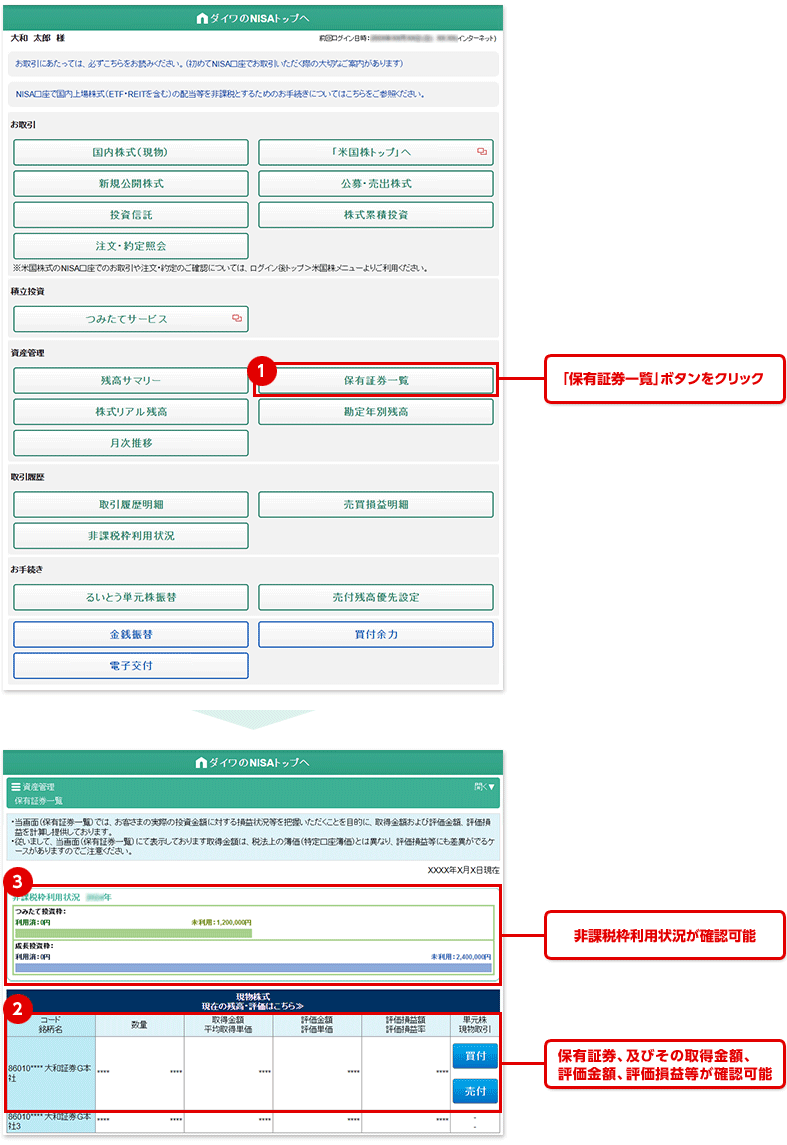Select 投資信託 from the trading menu
Image resolution: width=787 pixels, height=1145 pixels.
(x=131, y=215)
